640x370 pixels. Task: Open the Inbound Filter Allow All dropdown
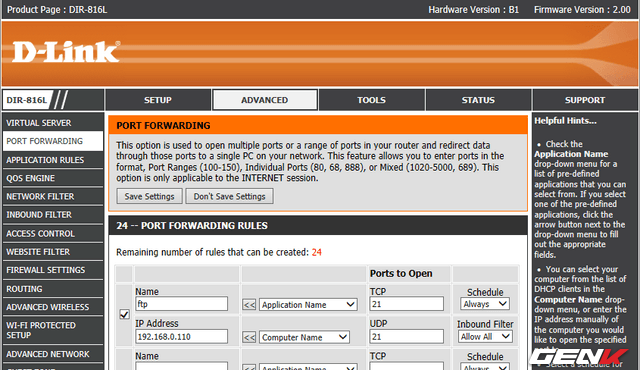coord(485,337)
